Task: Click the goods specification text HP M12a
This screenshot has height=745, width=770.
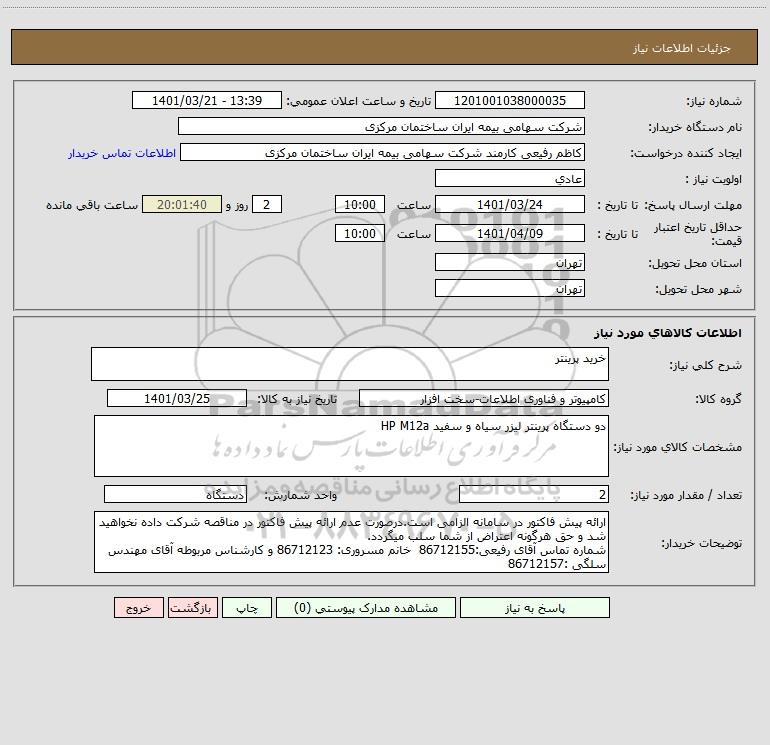Action: coord(405,426)
